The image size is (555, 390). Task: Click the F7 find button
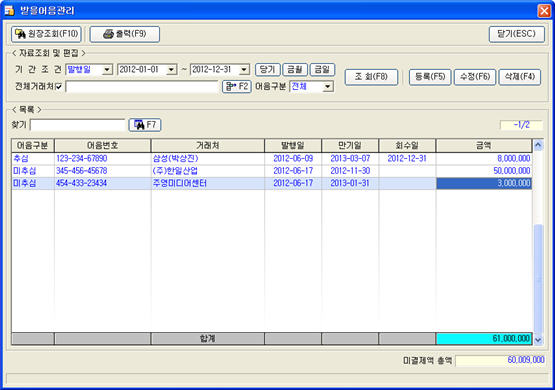click(x=145, y=125)
